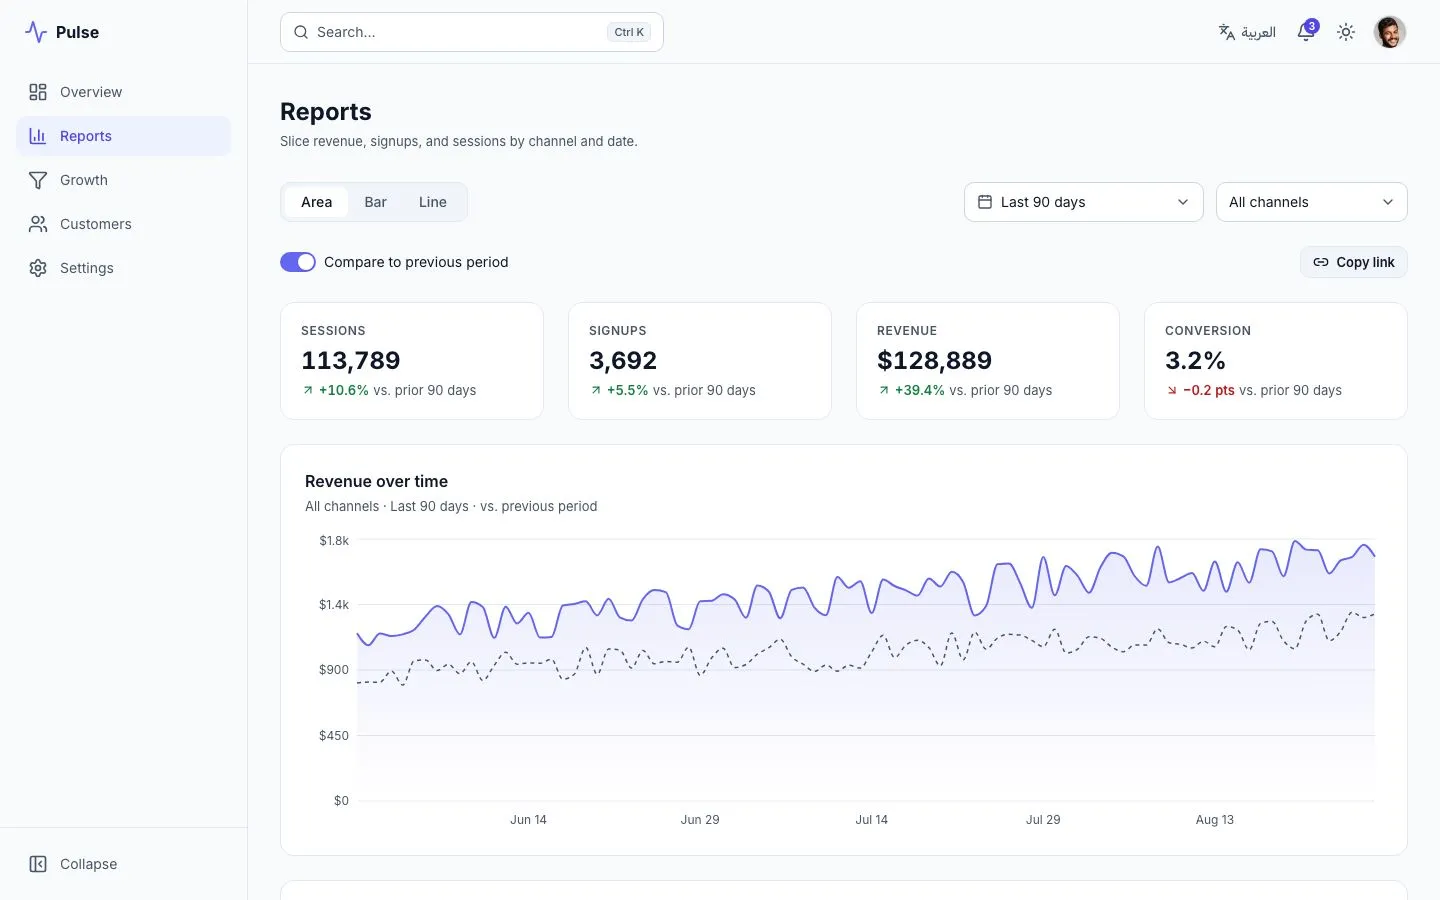The width and height of the screenshot is (1440, 900).
Task: Open the Customers page label
Action: click(96, 224)
